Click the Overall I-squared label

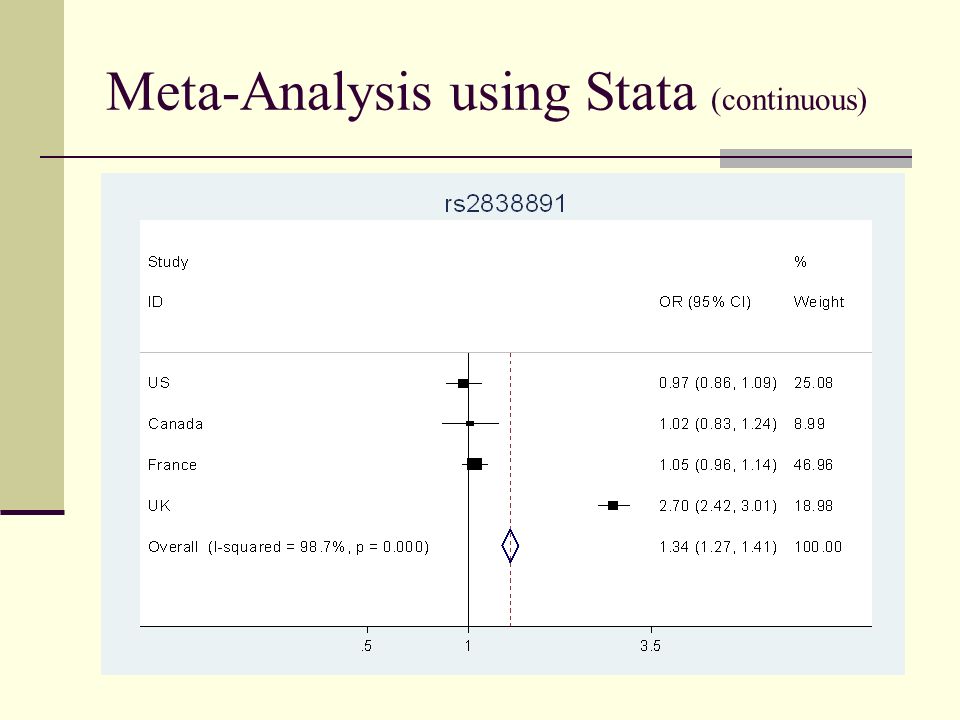click(288, 547)
